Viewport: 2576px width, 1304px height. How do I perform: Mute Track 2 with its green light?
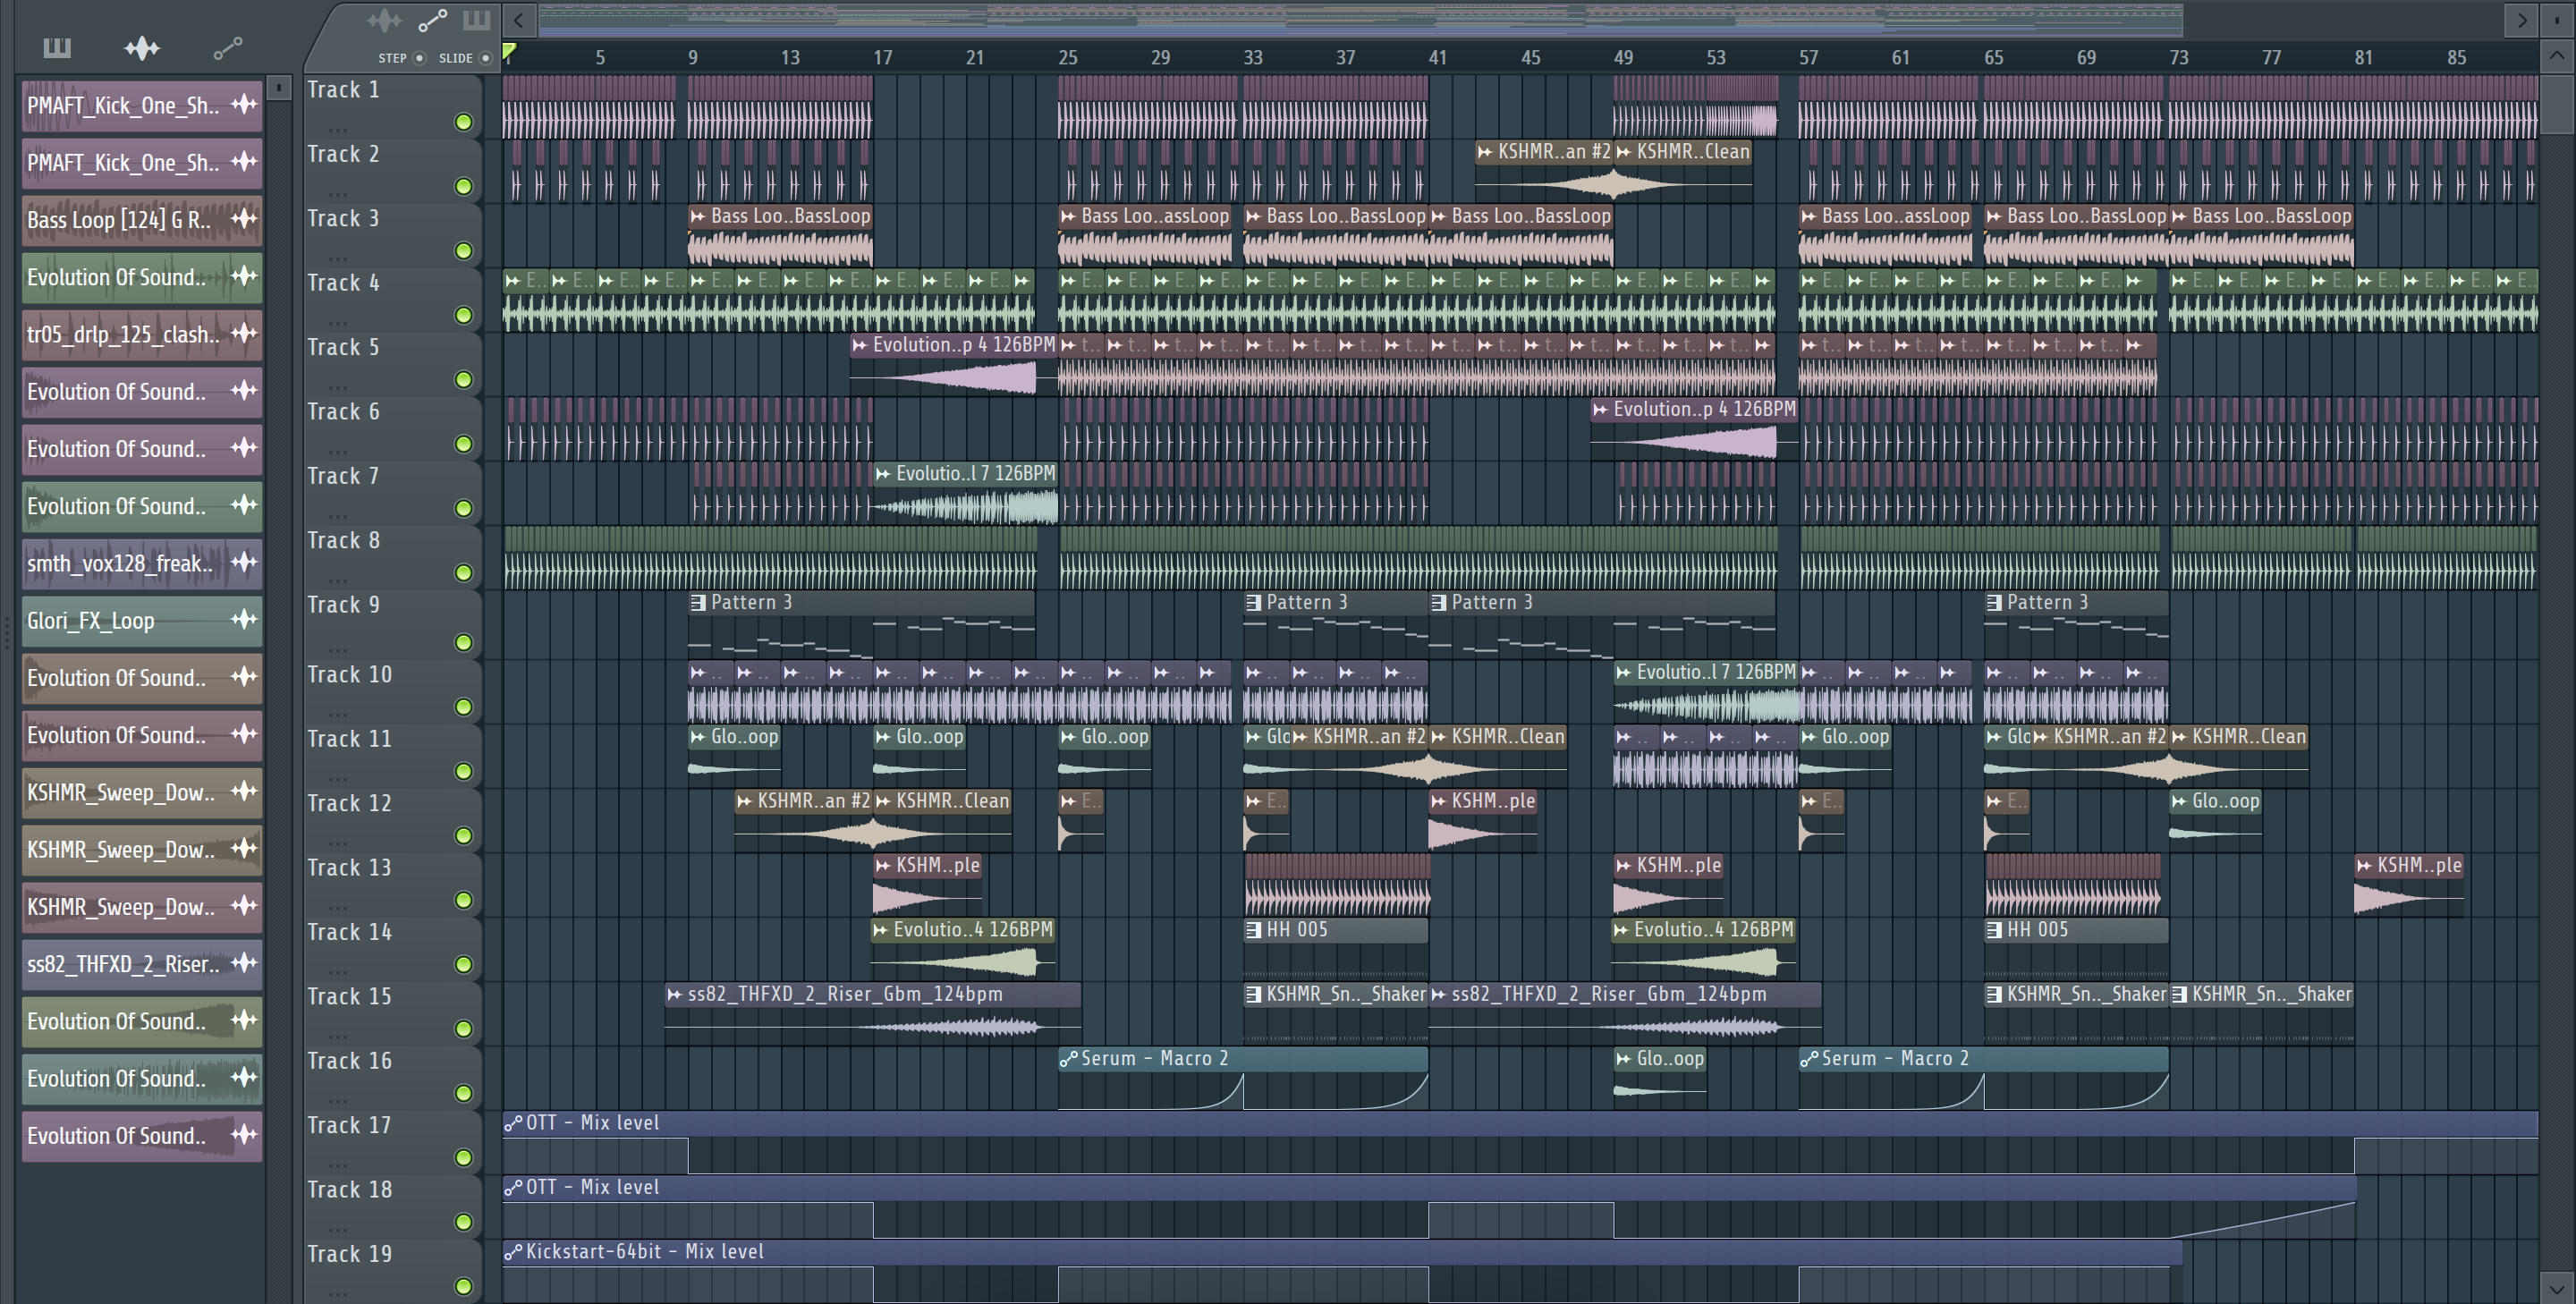coord(463,186)
